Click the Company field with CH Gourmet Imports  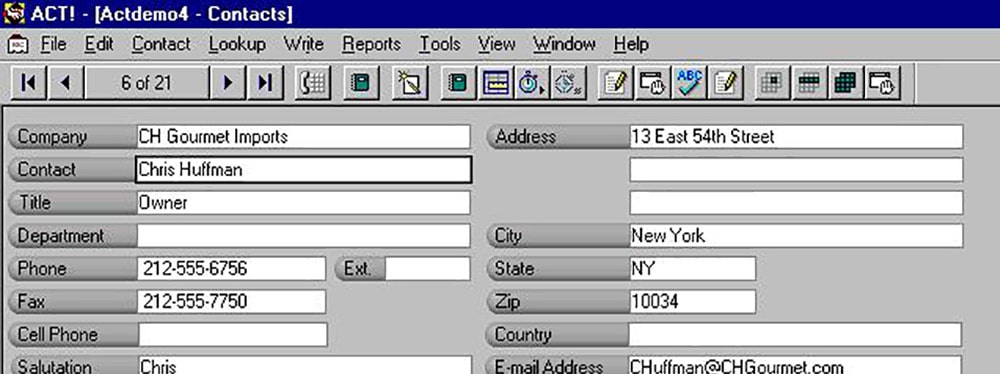pyautogui.click(x=304, y=137)
